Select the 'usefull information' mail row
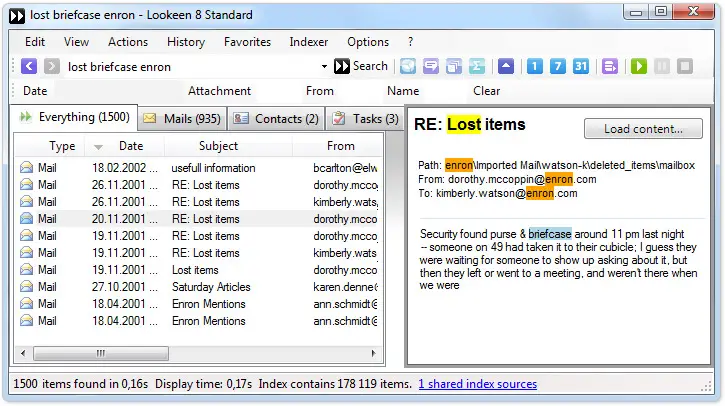The image size is (725, 406). pyautogui.click(x=199, y=168)
